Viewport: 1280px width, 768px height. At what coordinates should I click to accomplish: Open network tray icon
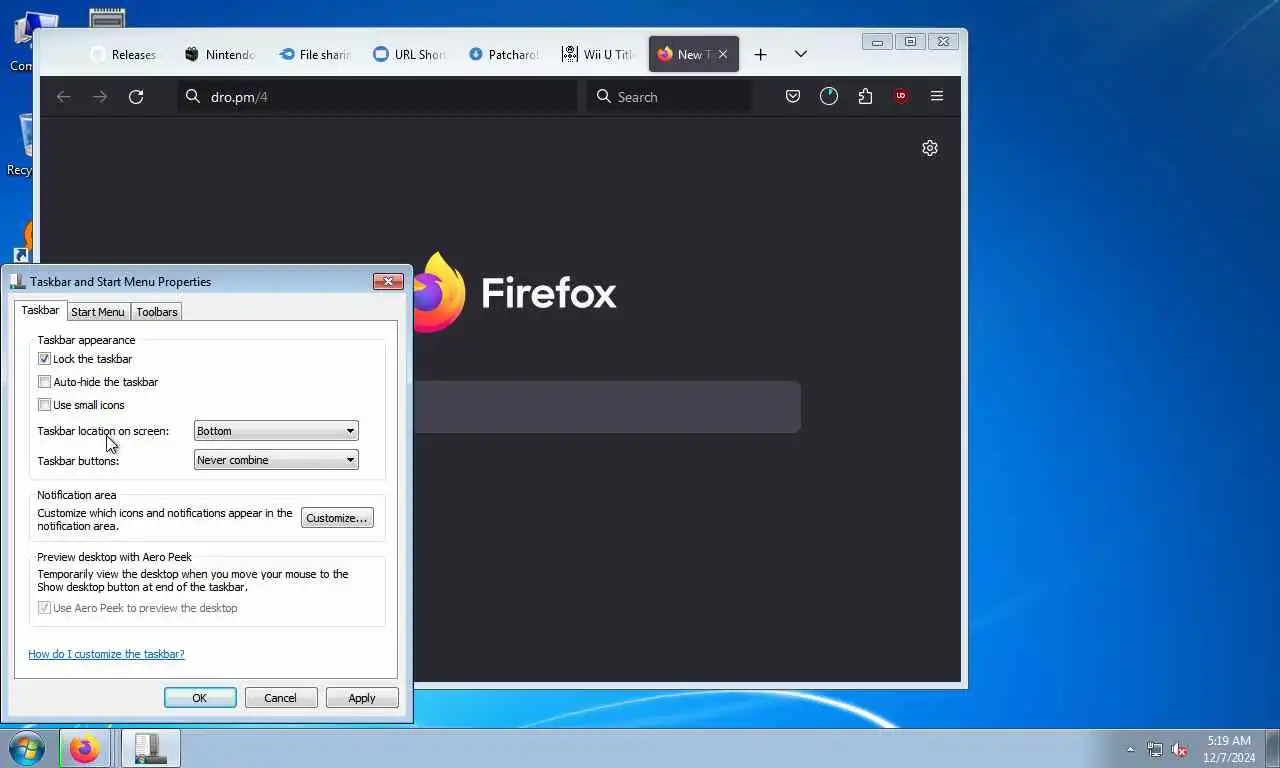(x=1155, y=749)
